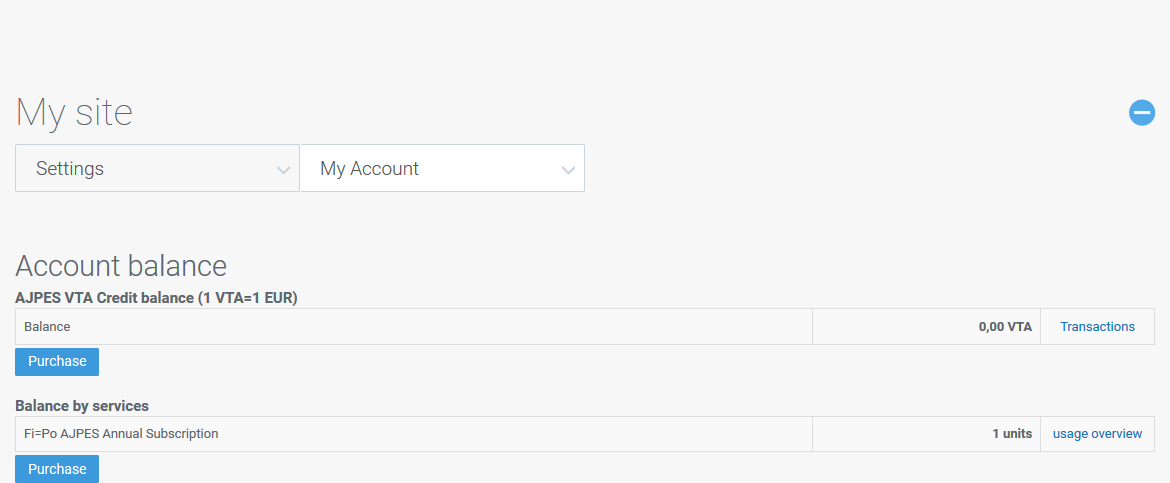Collapse the My site section with the minus icon
Screen dimensions: 1170x483
click(1142, 113)
